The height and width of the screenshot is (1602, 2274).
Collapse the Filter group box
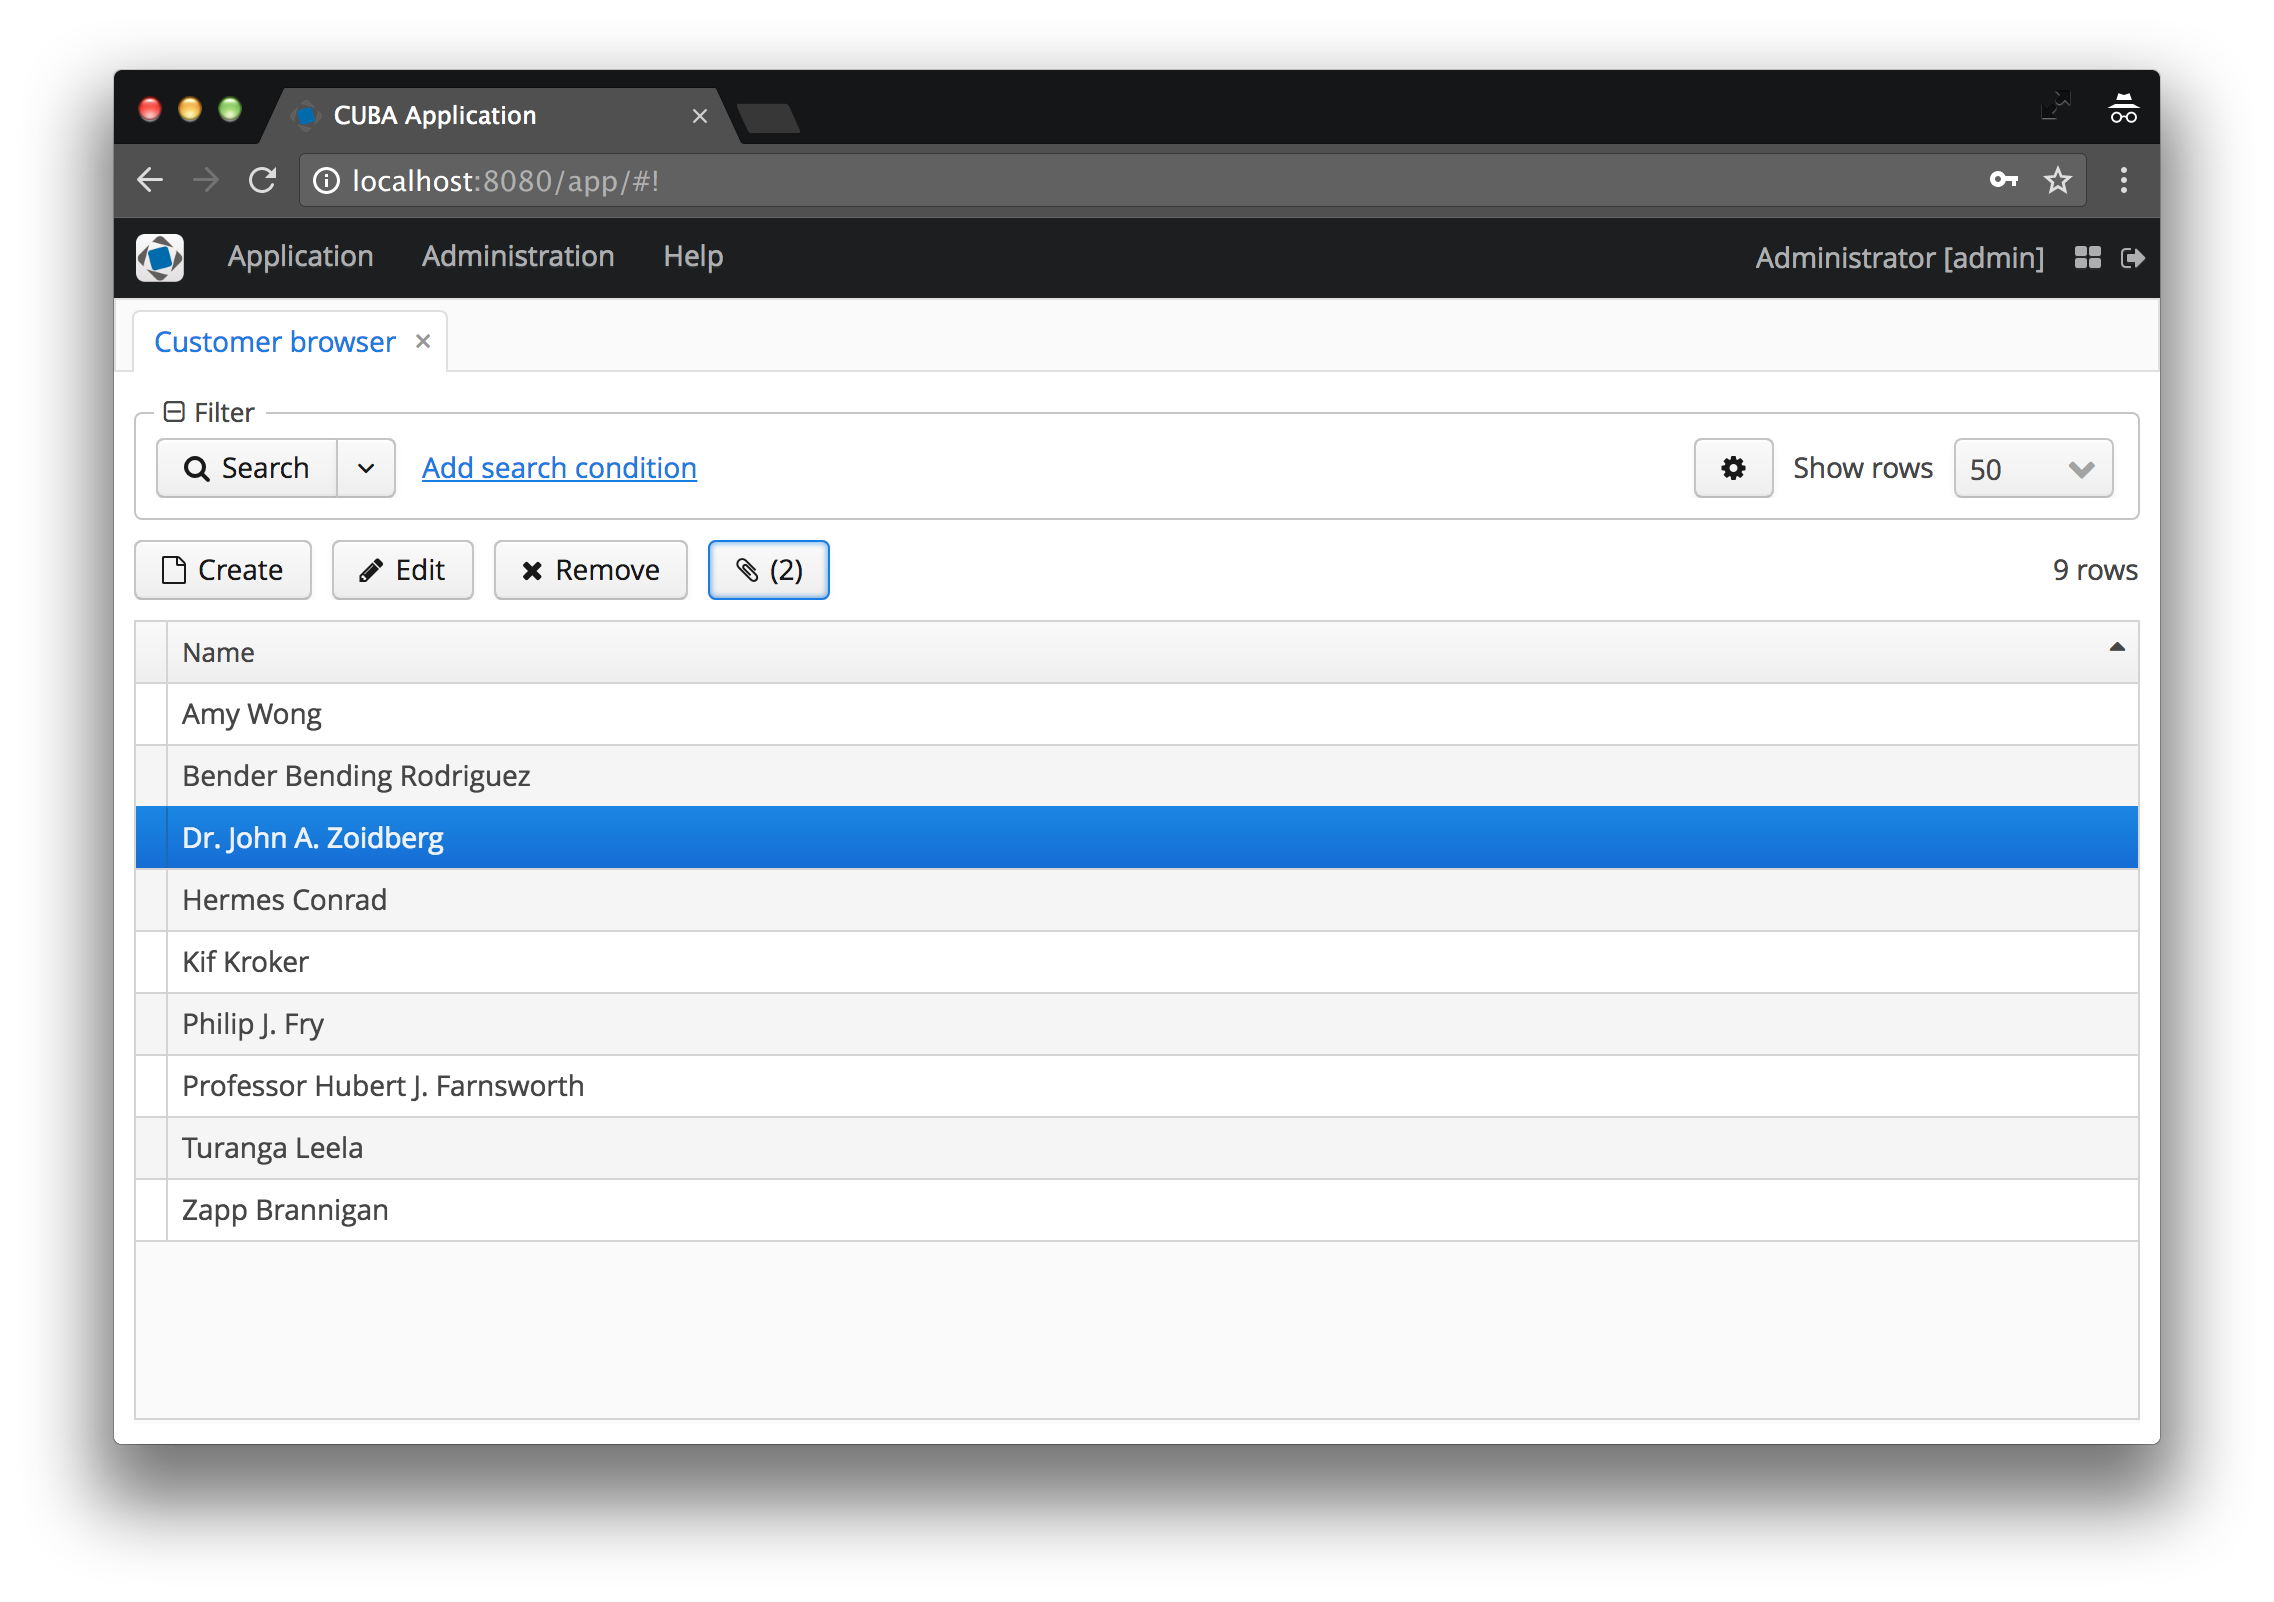(174, 412)
